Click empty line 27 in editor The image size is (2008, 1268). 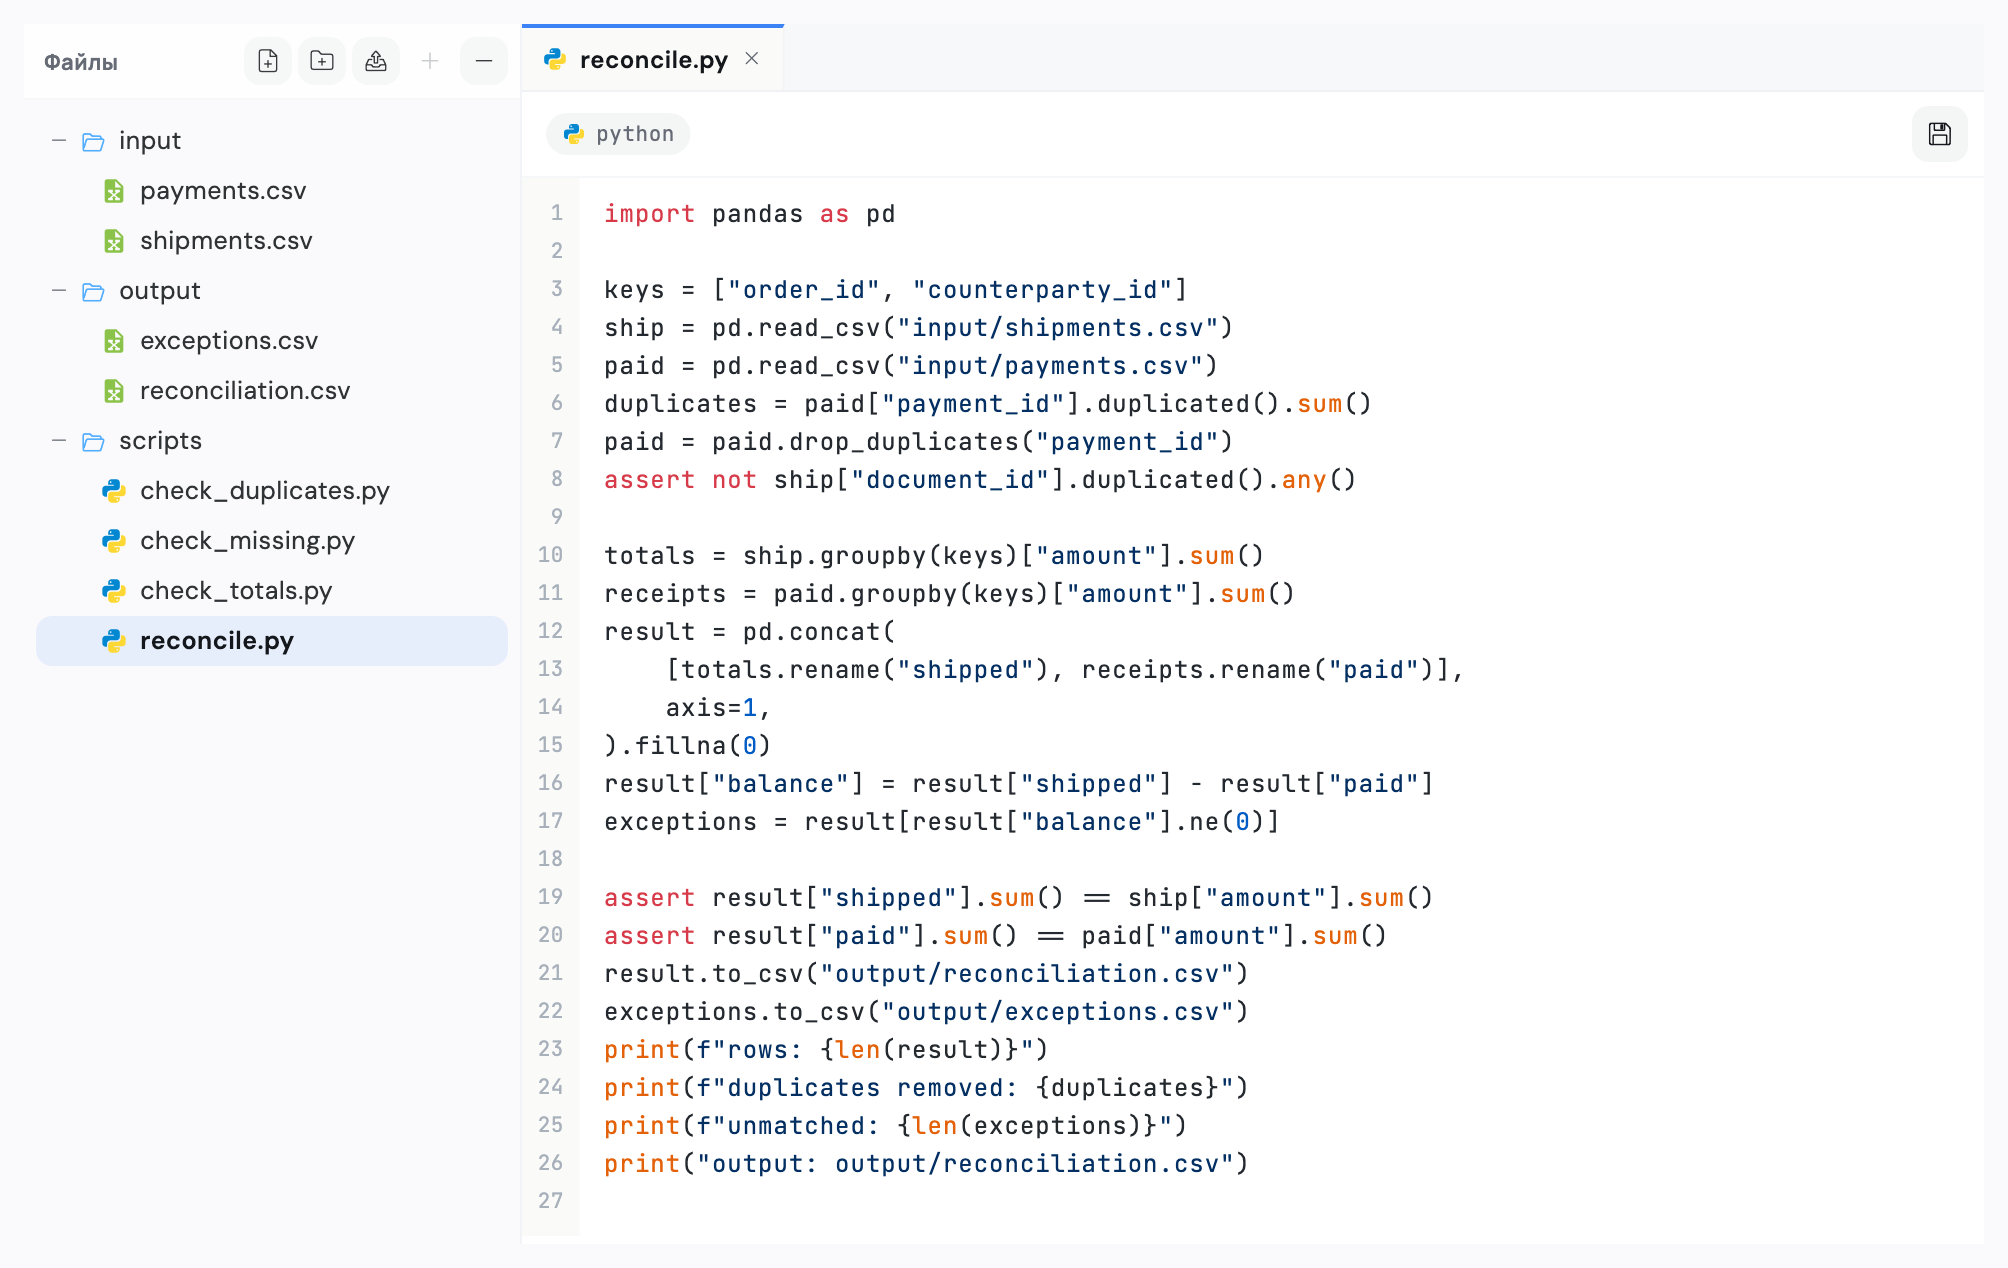tap(1280, 1201)
